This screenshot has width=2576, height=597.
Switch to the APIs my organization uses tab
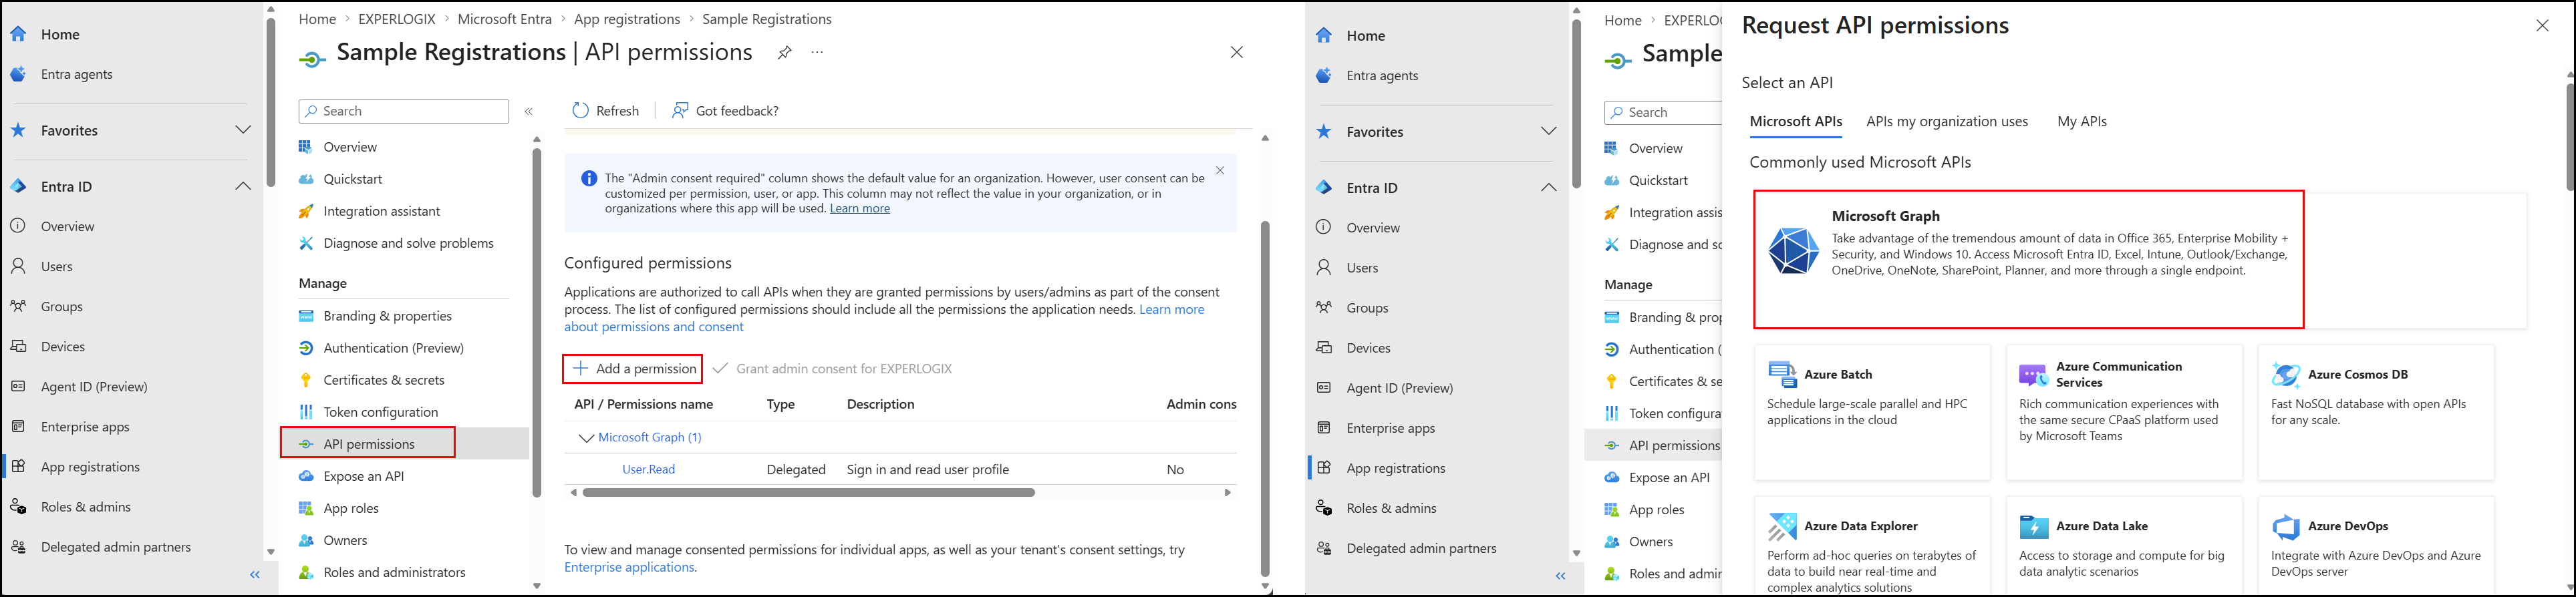[1947, 122]
